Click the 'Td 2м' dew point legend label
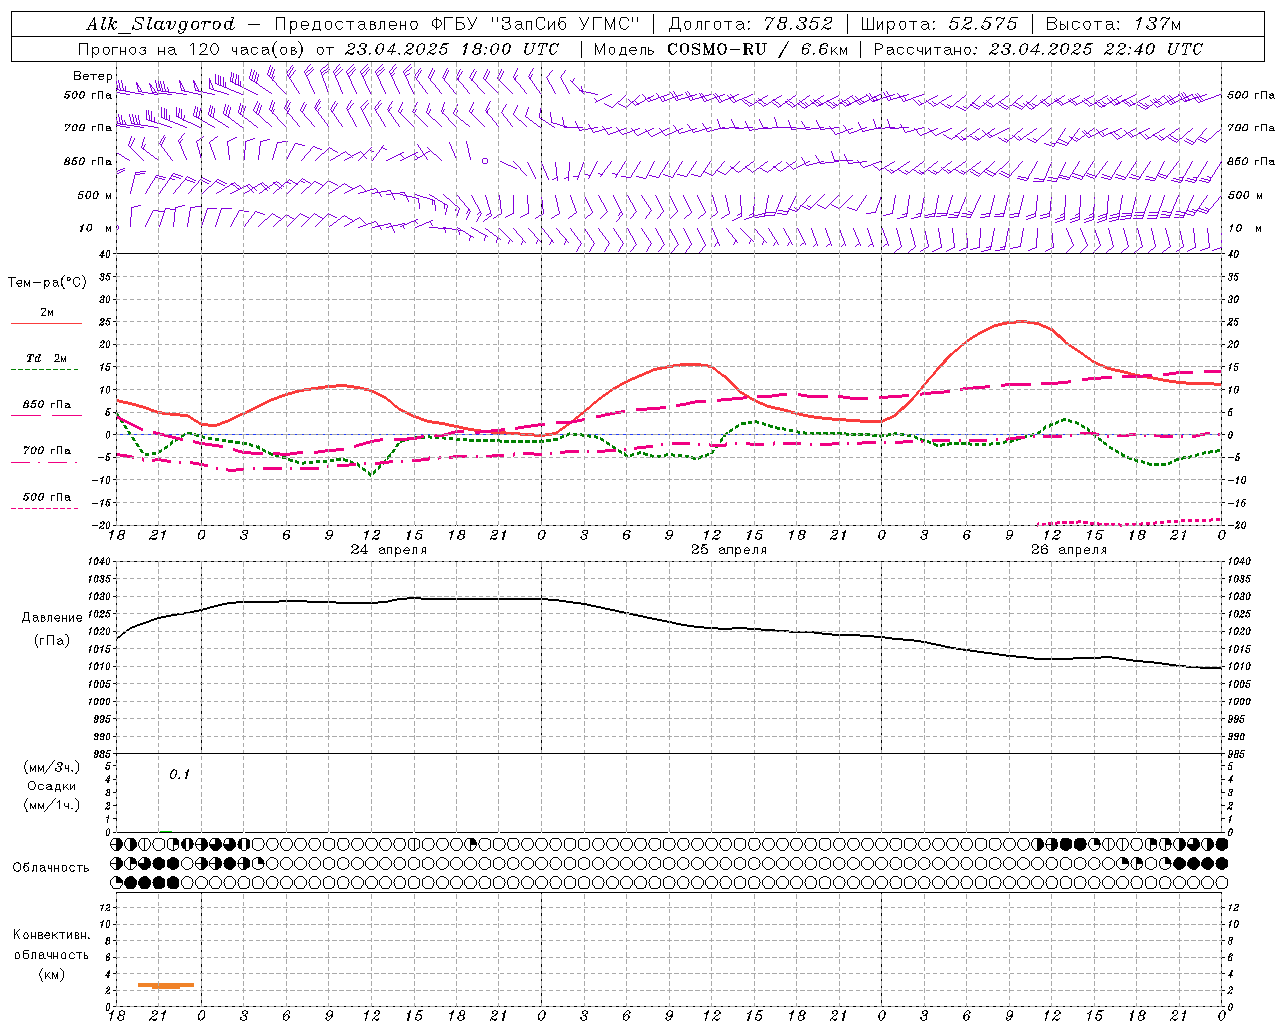Image resolution: width=1280 pixels, height=1024 pixels. 47,358
